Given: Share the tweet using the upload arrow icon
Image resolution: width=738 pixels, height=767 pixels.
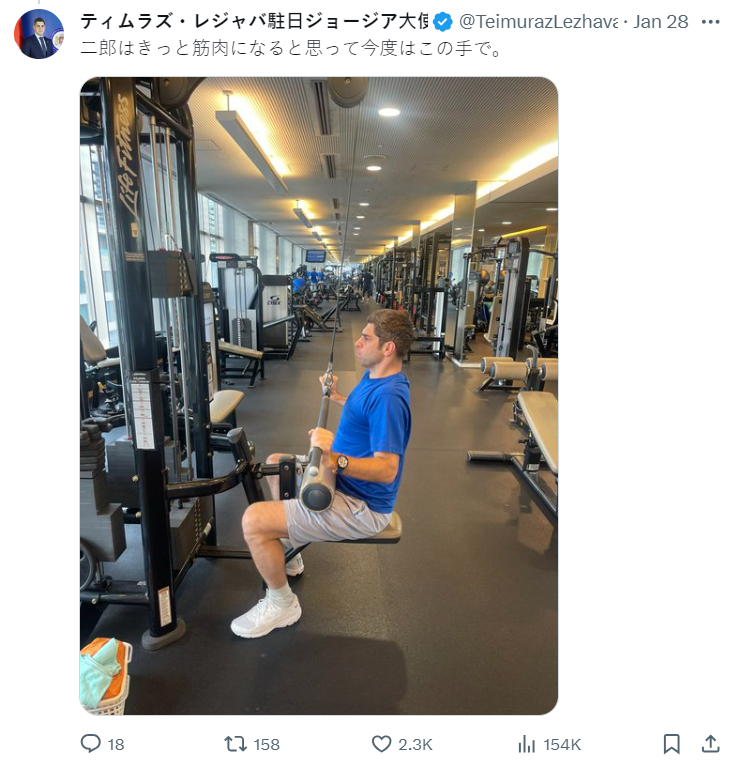Looking at the screenshot, I should click(x=710, y=744).
